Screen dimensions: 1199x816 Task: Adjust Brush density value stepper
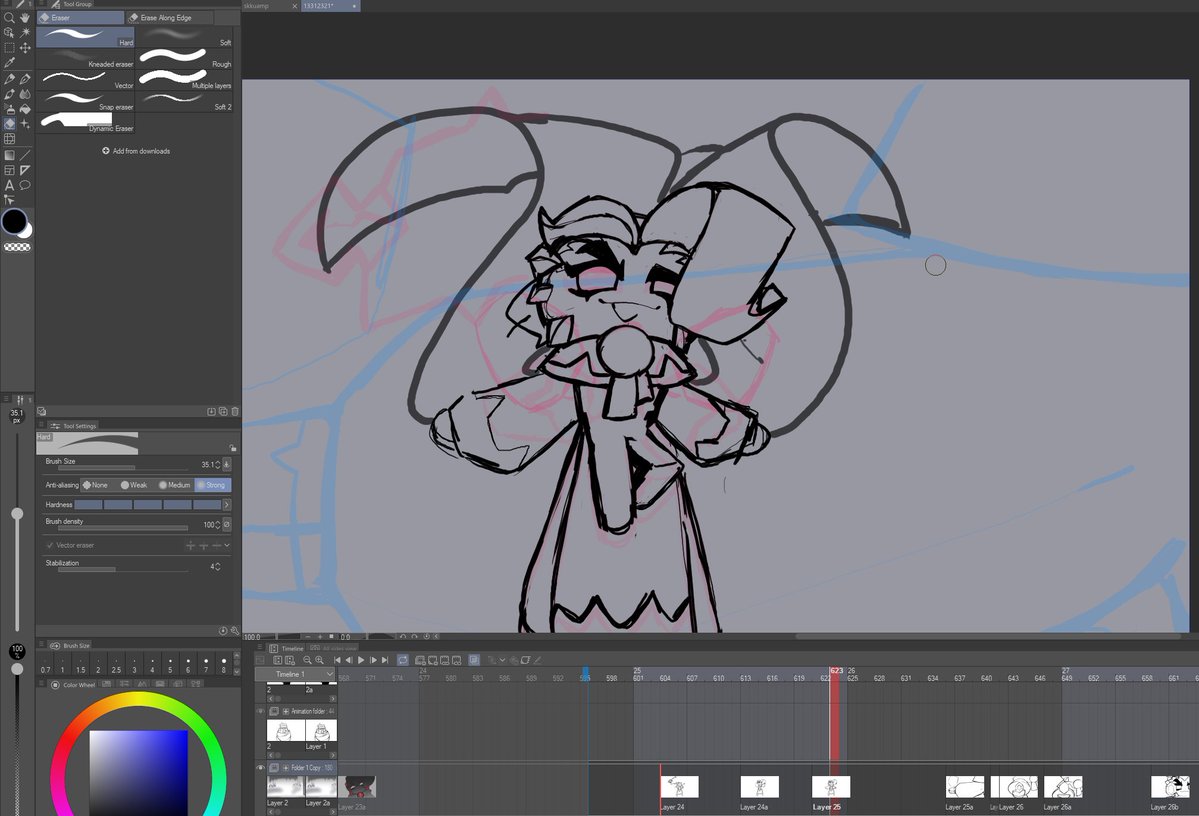[218, 525]
